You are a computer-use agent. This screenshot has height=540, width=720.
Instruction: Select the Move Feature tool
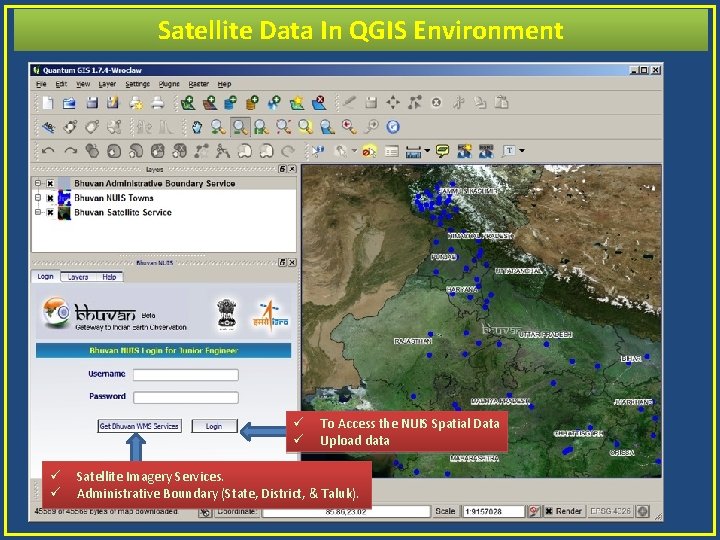(x=393, y=102)
